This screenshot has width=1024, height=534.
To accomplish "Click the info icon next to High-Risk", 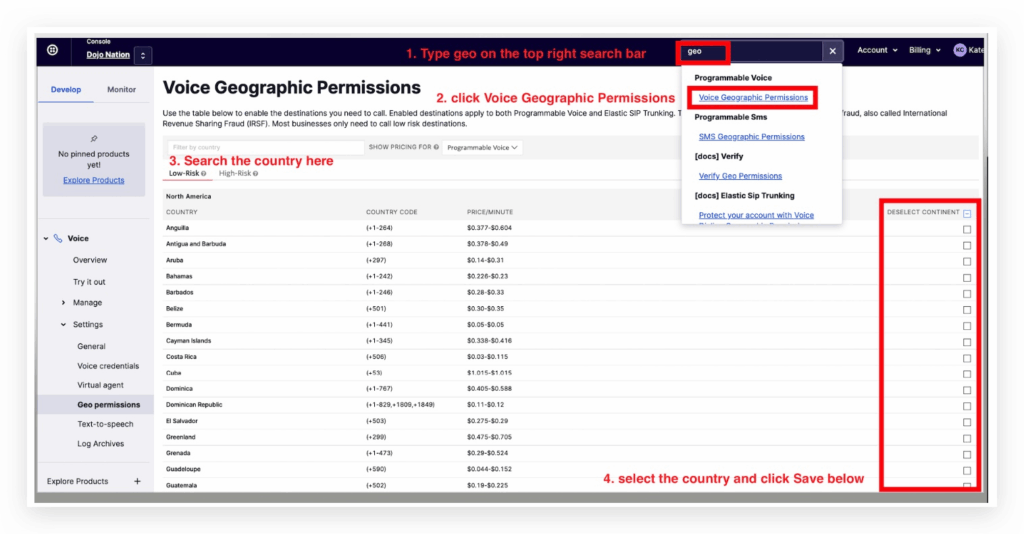I will [x=255, y=174].
